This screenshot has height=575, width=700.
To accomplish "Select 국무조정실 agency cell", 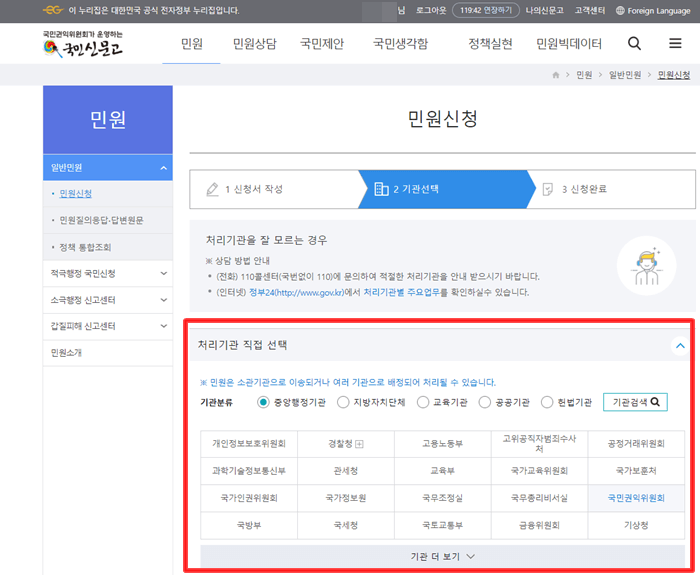I will [442, 498].
